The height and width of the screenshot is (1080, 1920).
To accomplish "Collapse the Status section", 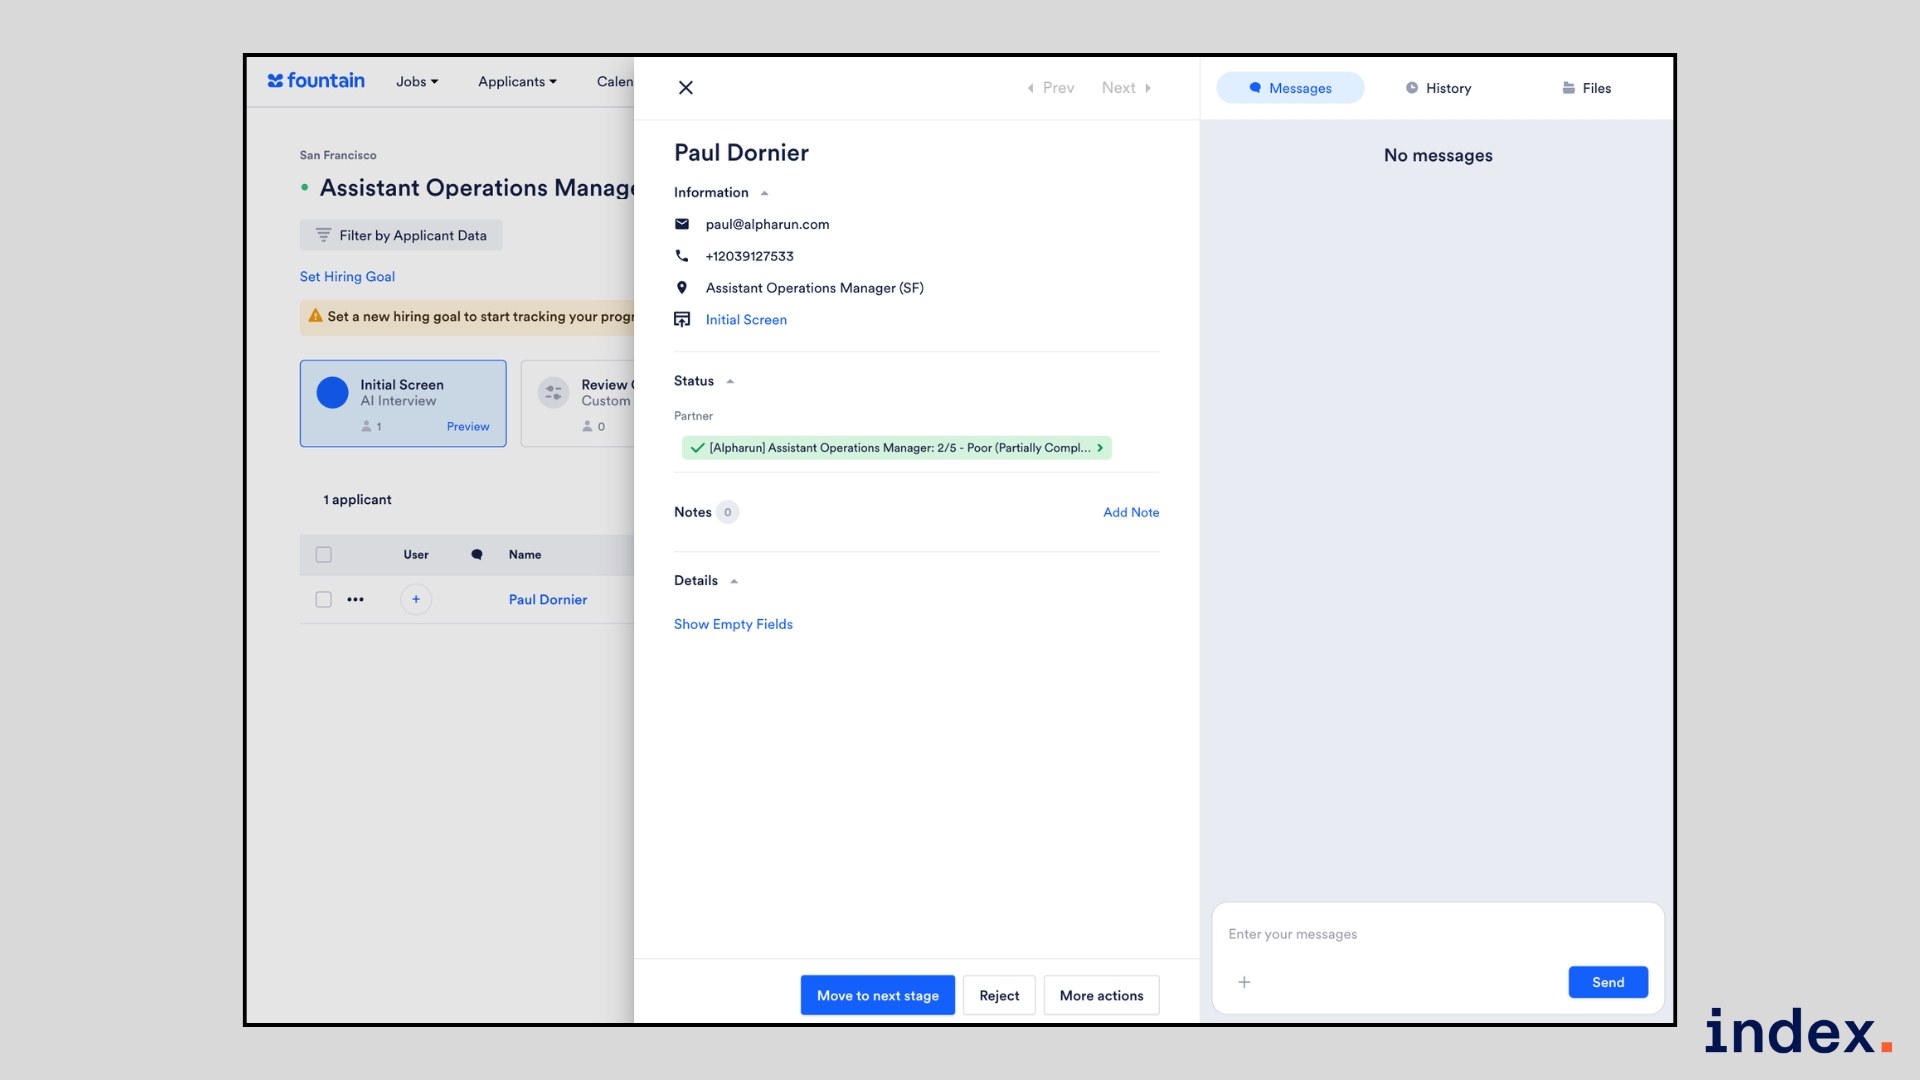I will 730,382.
